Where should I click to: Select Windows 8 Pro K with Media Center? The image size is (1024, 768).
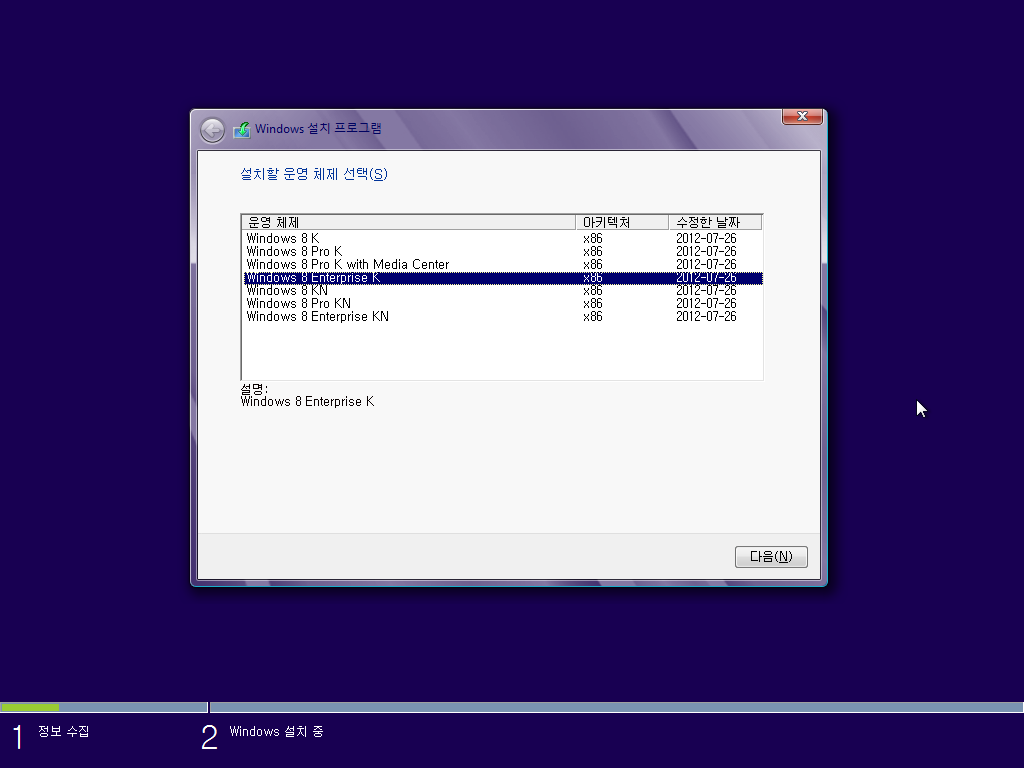(502, 264)
